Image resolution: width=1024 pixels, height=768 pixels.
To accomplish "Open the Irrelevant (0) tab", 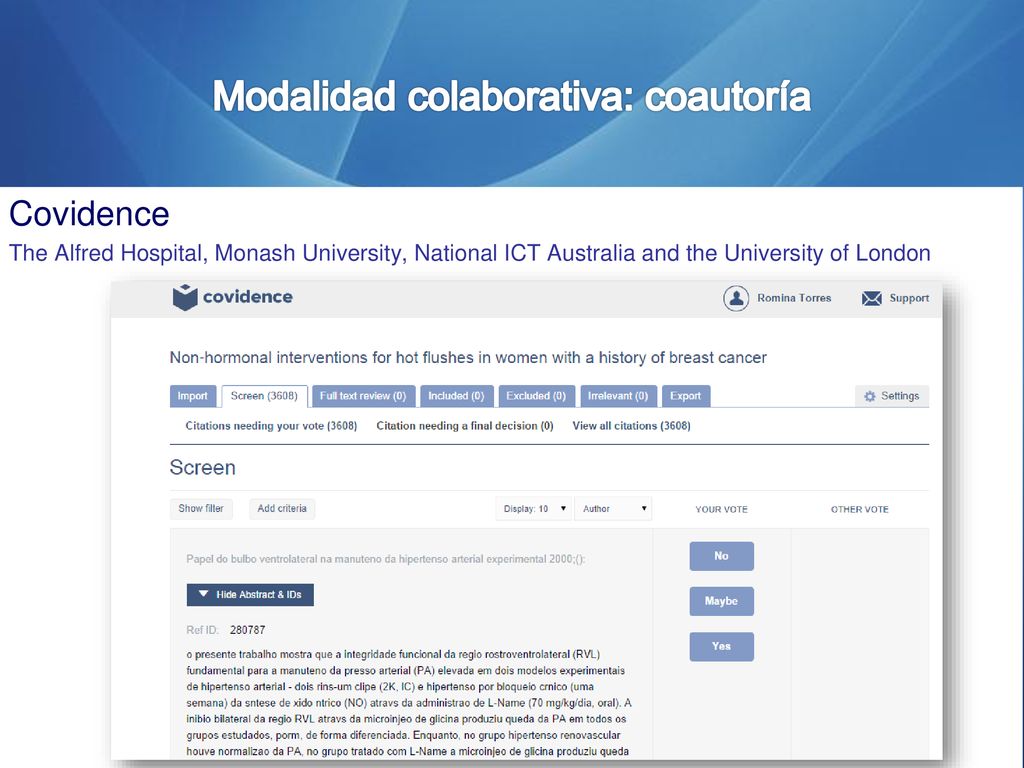I will 618,396.
